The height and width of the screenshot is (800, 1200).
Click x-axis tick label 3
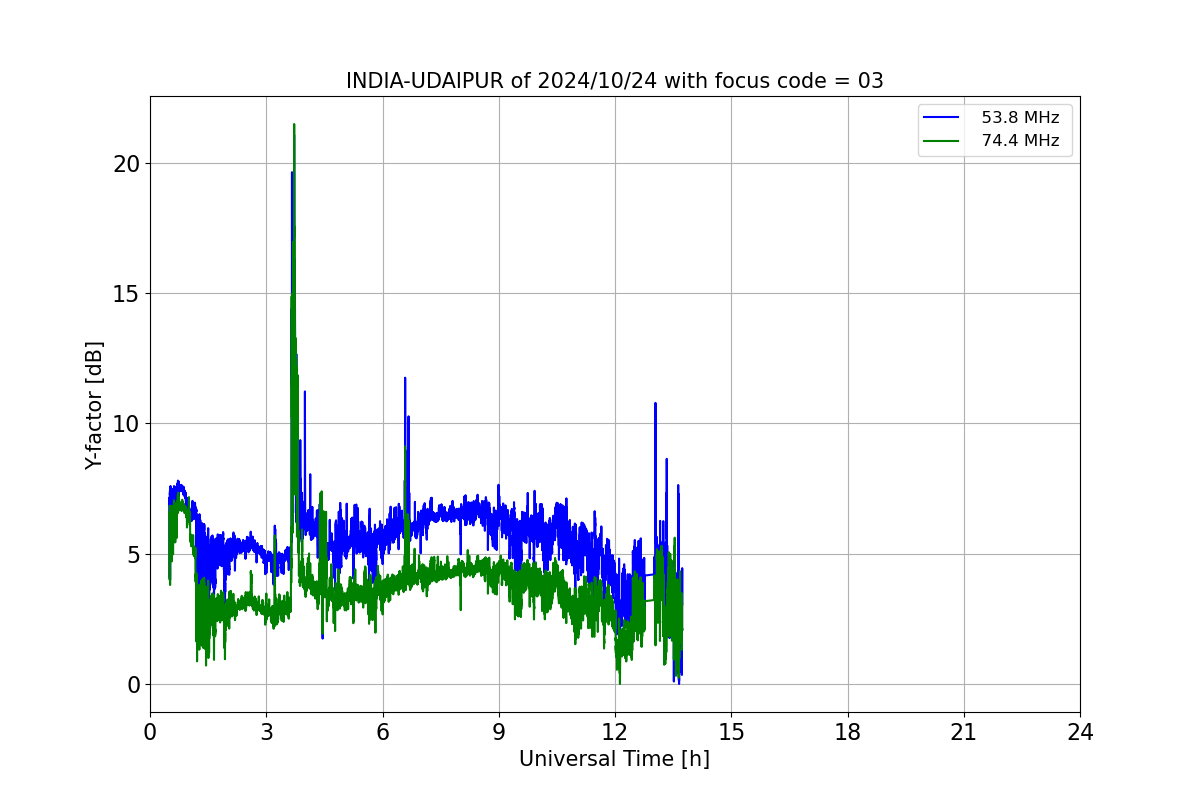(266, 732)
